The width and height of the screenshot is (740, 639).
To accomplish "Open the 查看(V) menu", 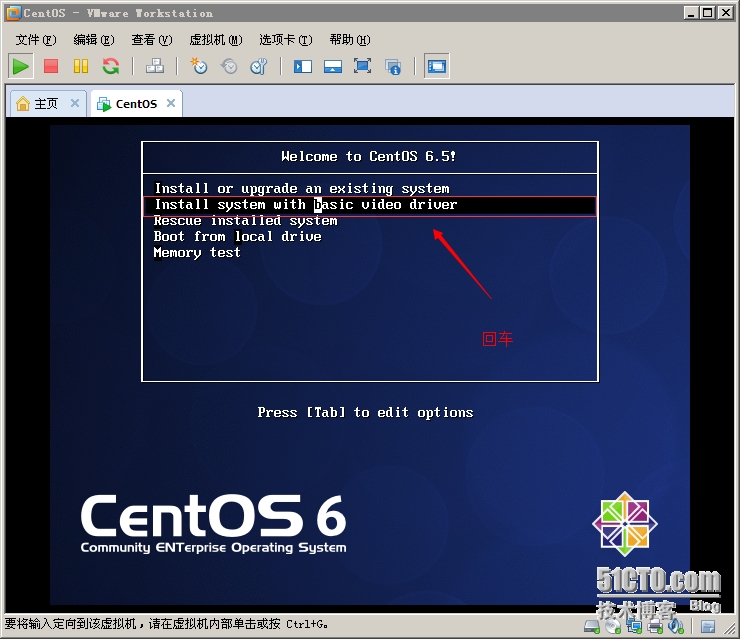I will tap(152, 40).
